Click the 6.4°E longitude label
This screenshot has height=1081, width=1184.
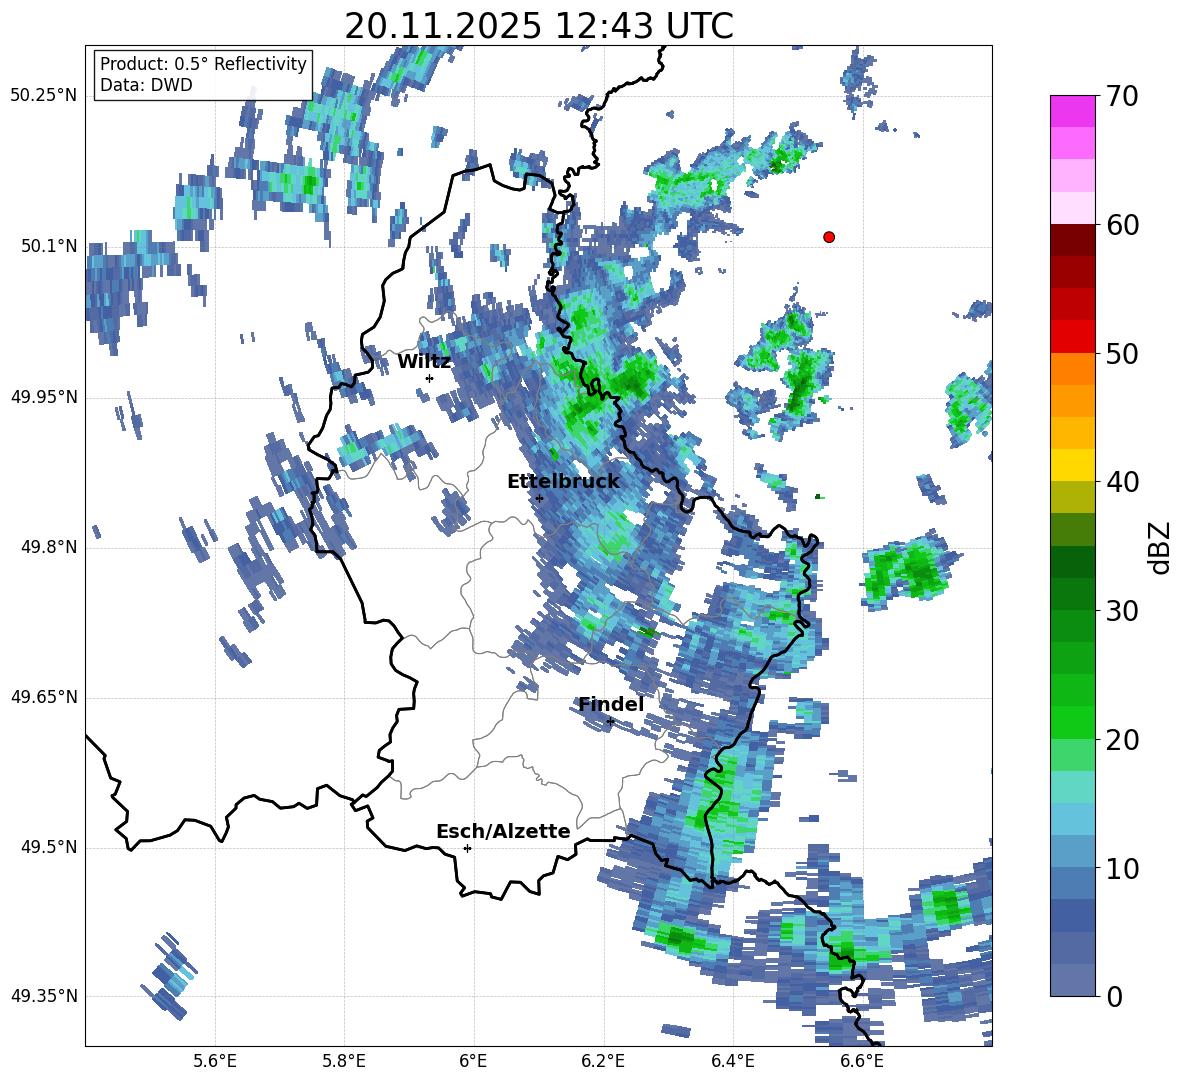(x=732, y=1061)
